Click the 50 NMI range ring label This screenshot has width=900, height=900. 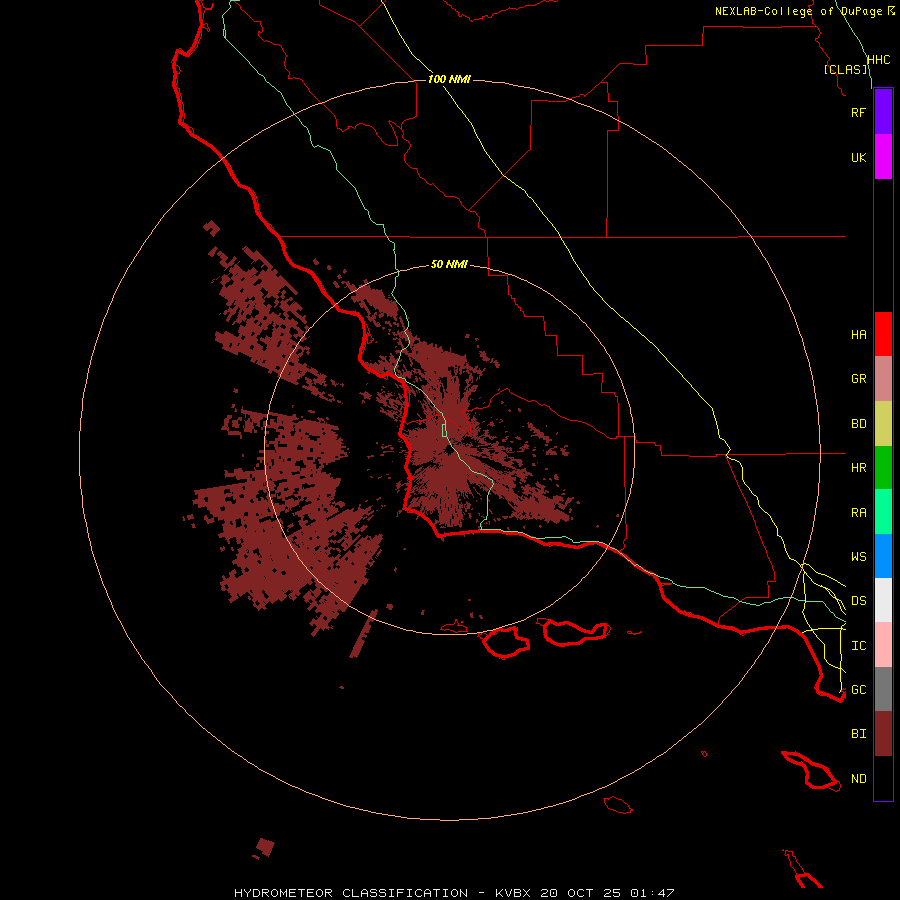(x=449, y=264)
